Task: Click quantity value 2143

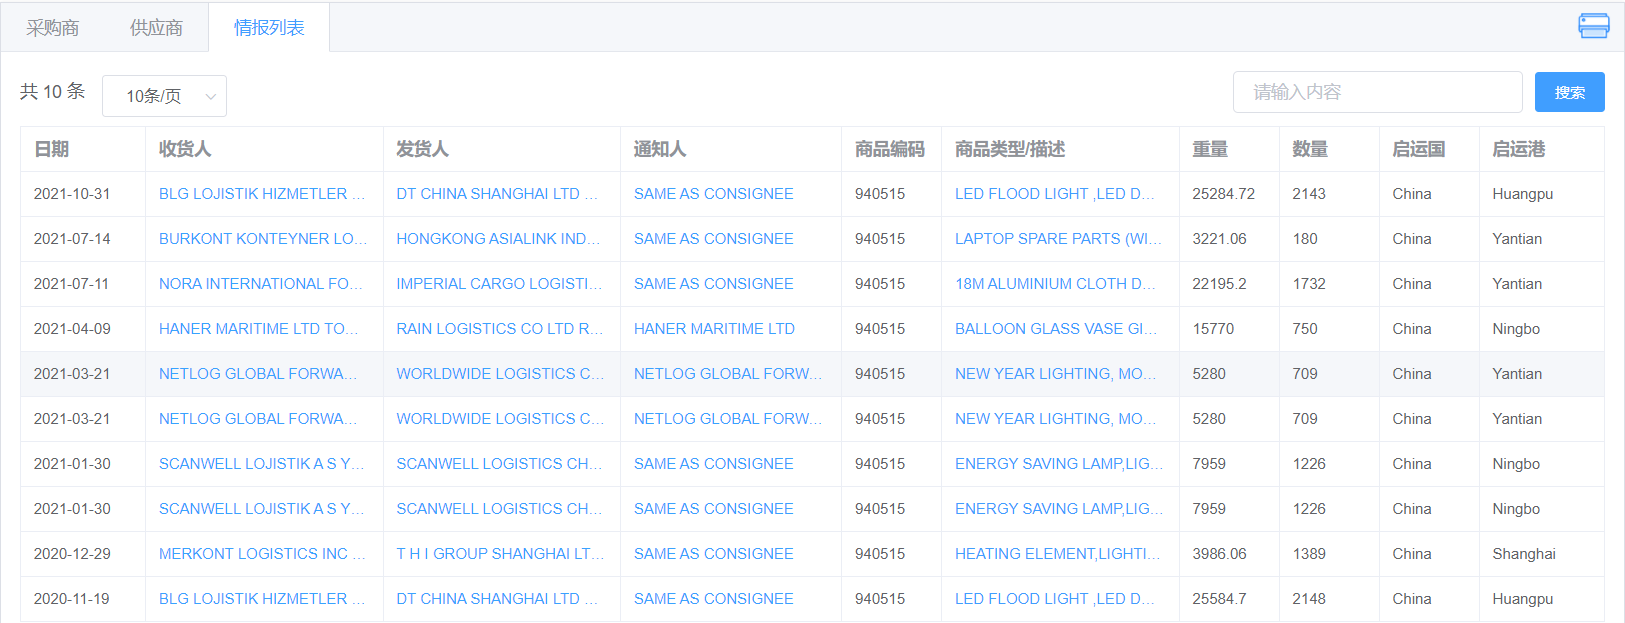Action: pos(1309,194)
